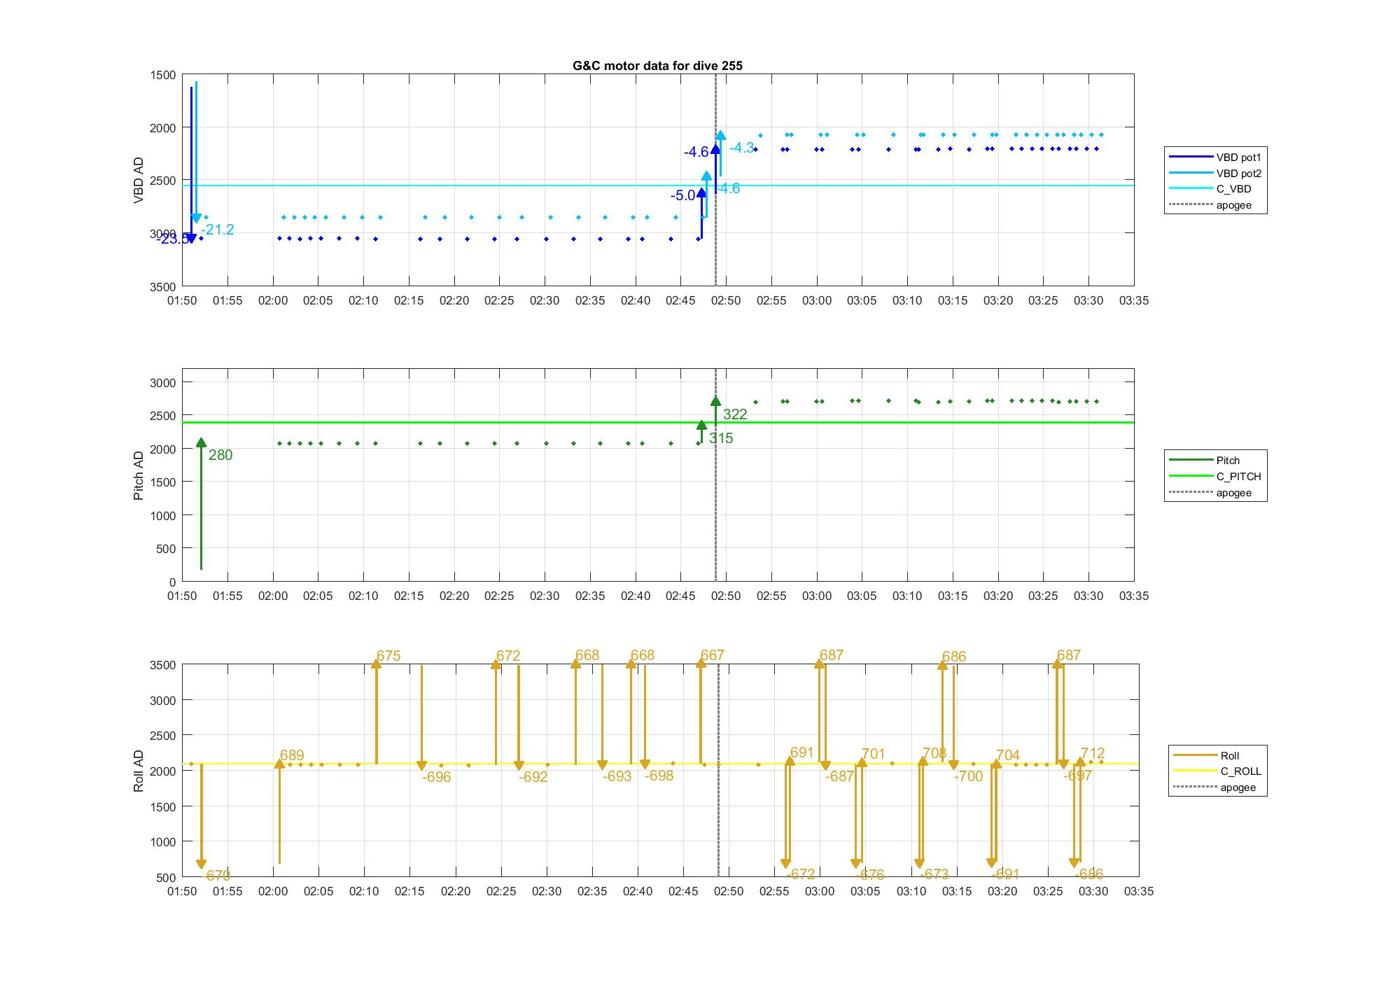Click the "315" pitch data label
1400x986 pixels.
721,438
